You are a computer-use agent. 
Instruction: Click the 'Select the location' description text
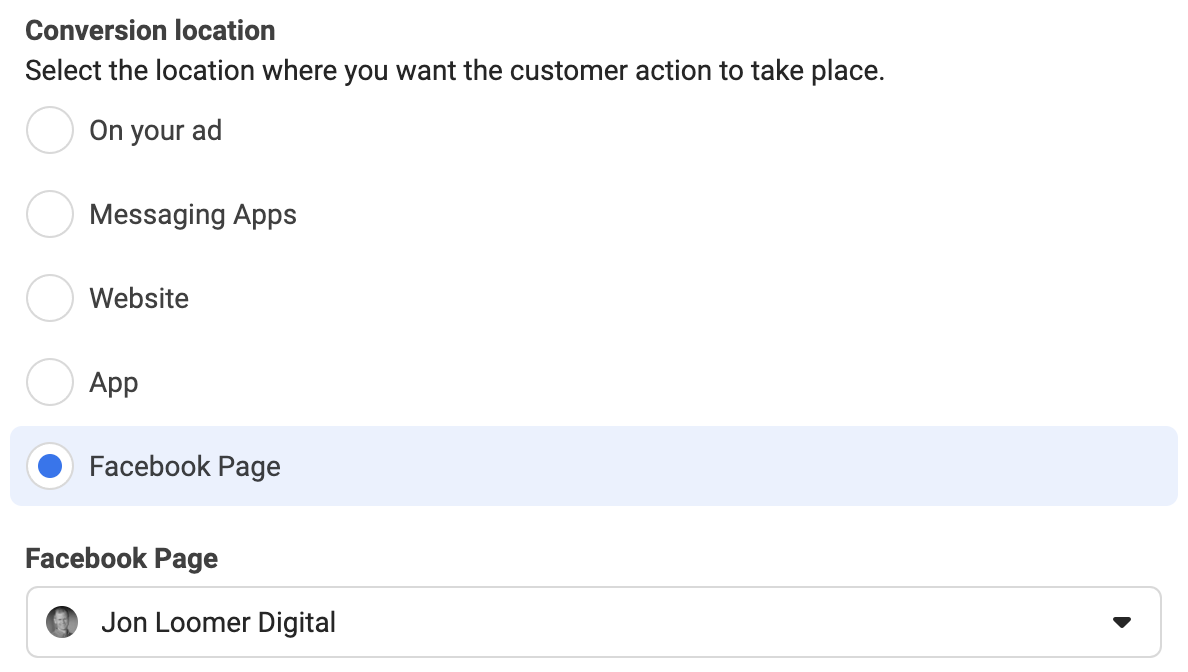(455, 70)
